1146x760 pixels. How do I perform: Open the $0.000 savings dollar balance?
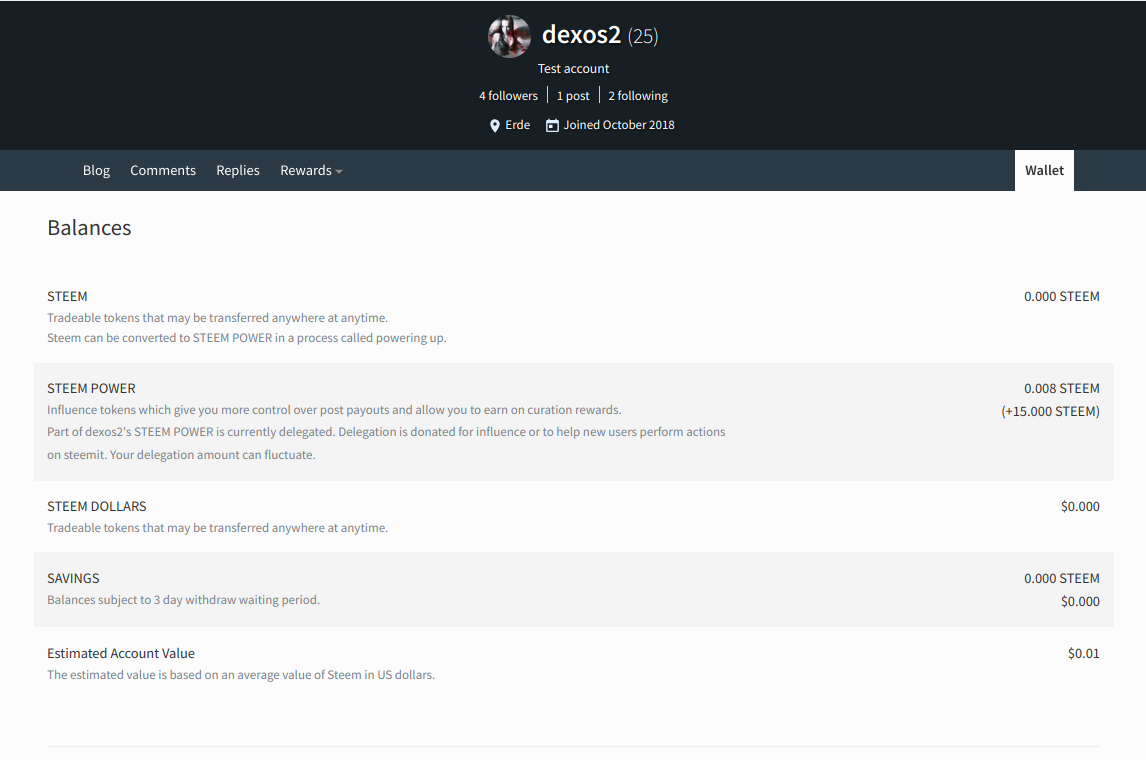[1080, 601]
